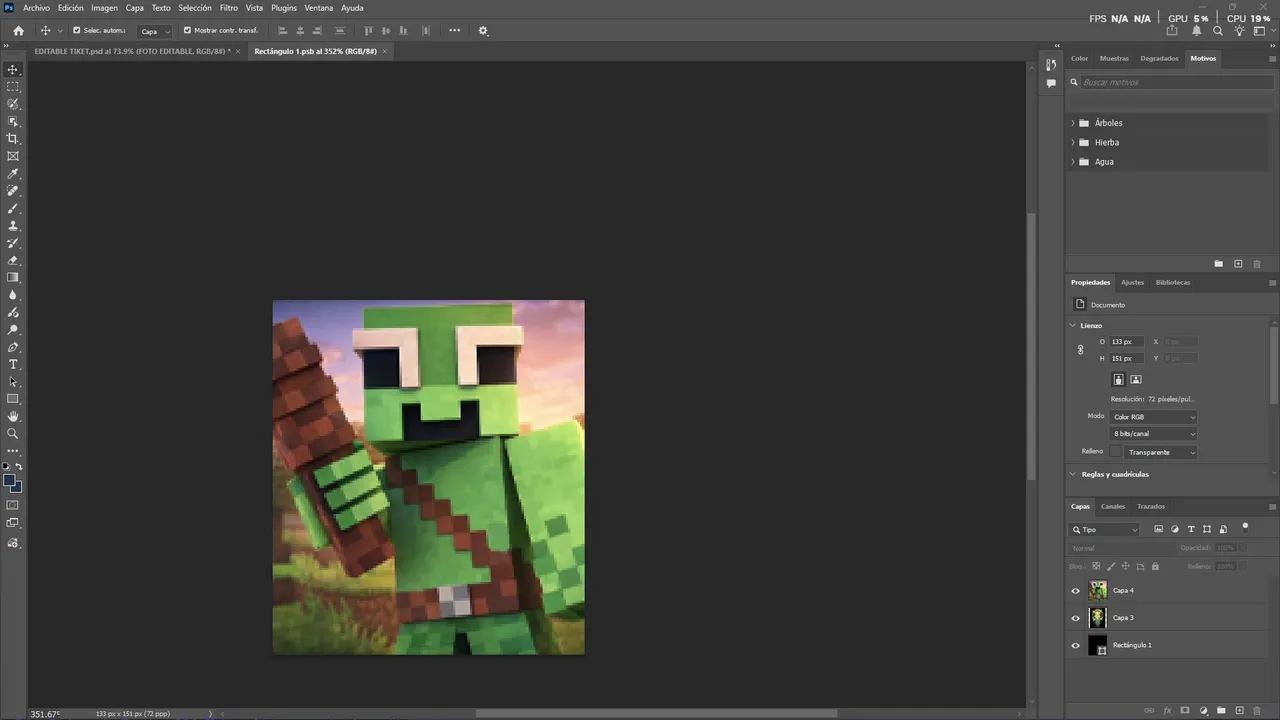Image resolution: width=1280 pixels, height=720 pixels.
Task: Select the Horizontal Type tool
Action: point(13,365)
